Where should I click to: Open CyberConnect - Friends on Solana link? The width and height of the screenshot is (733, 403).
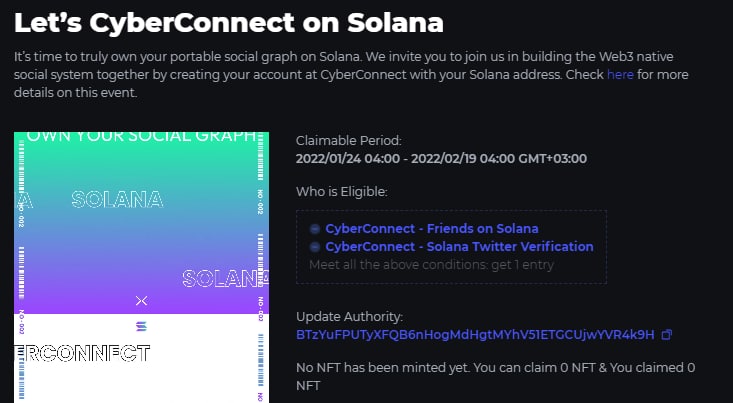click(431, 229)
